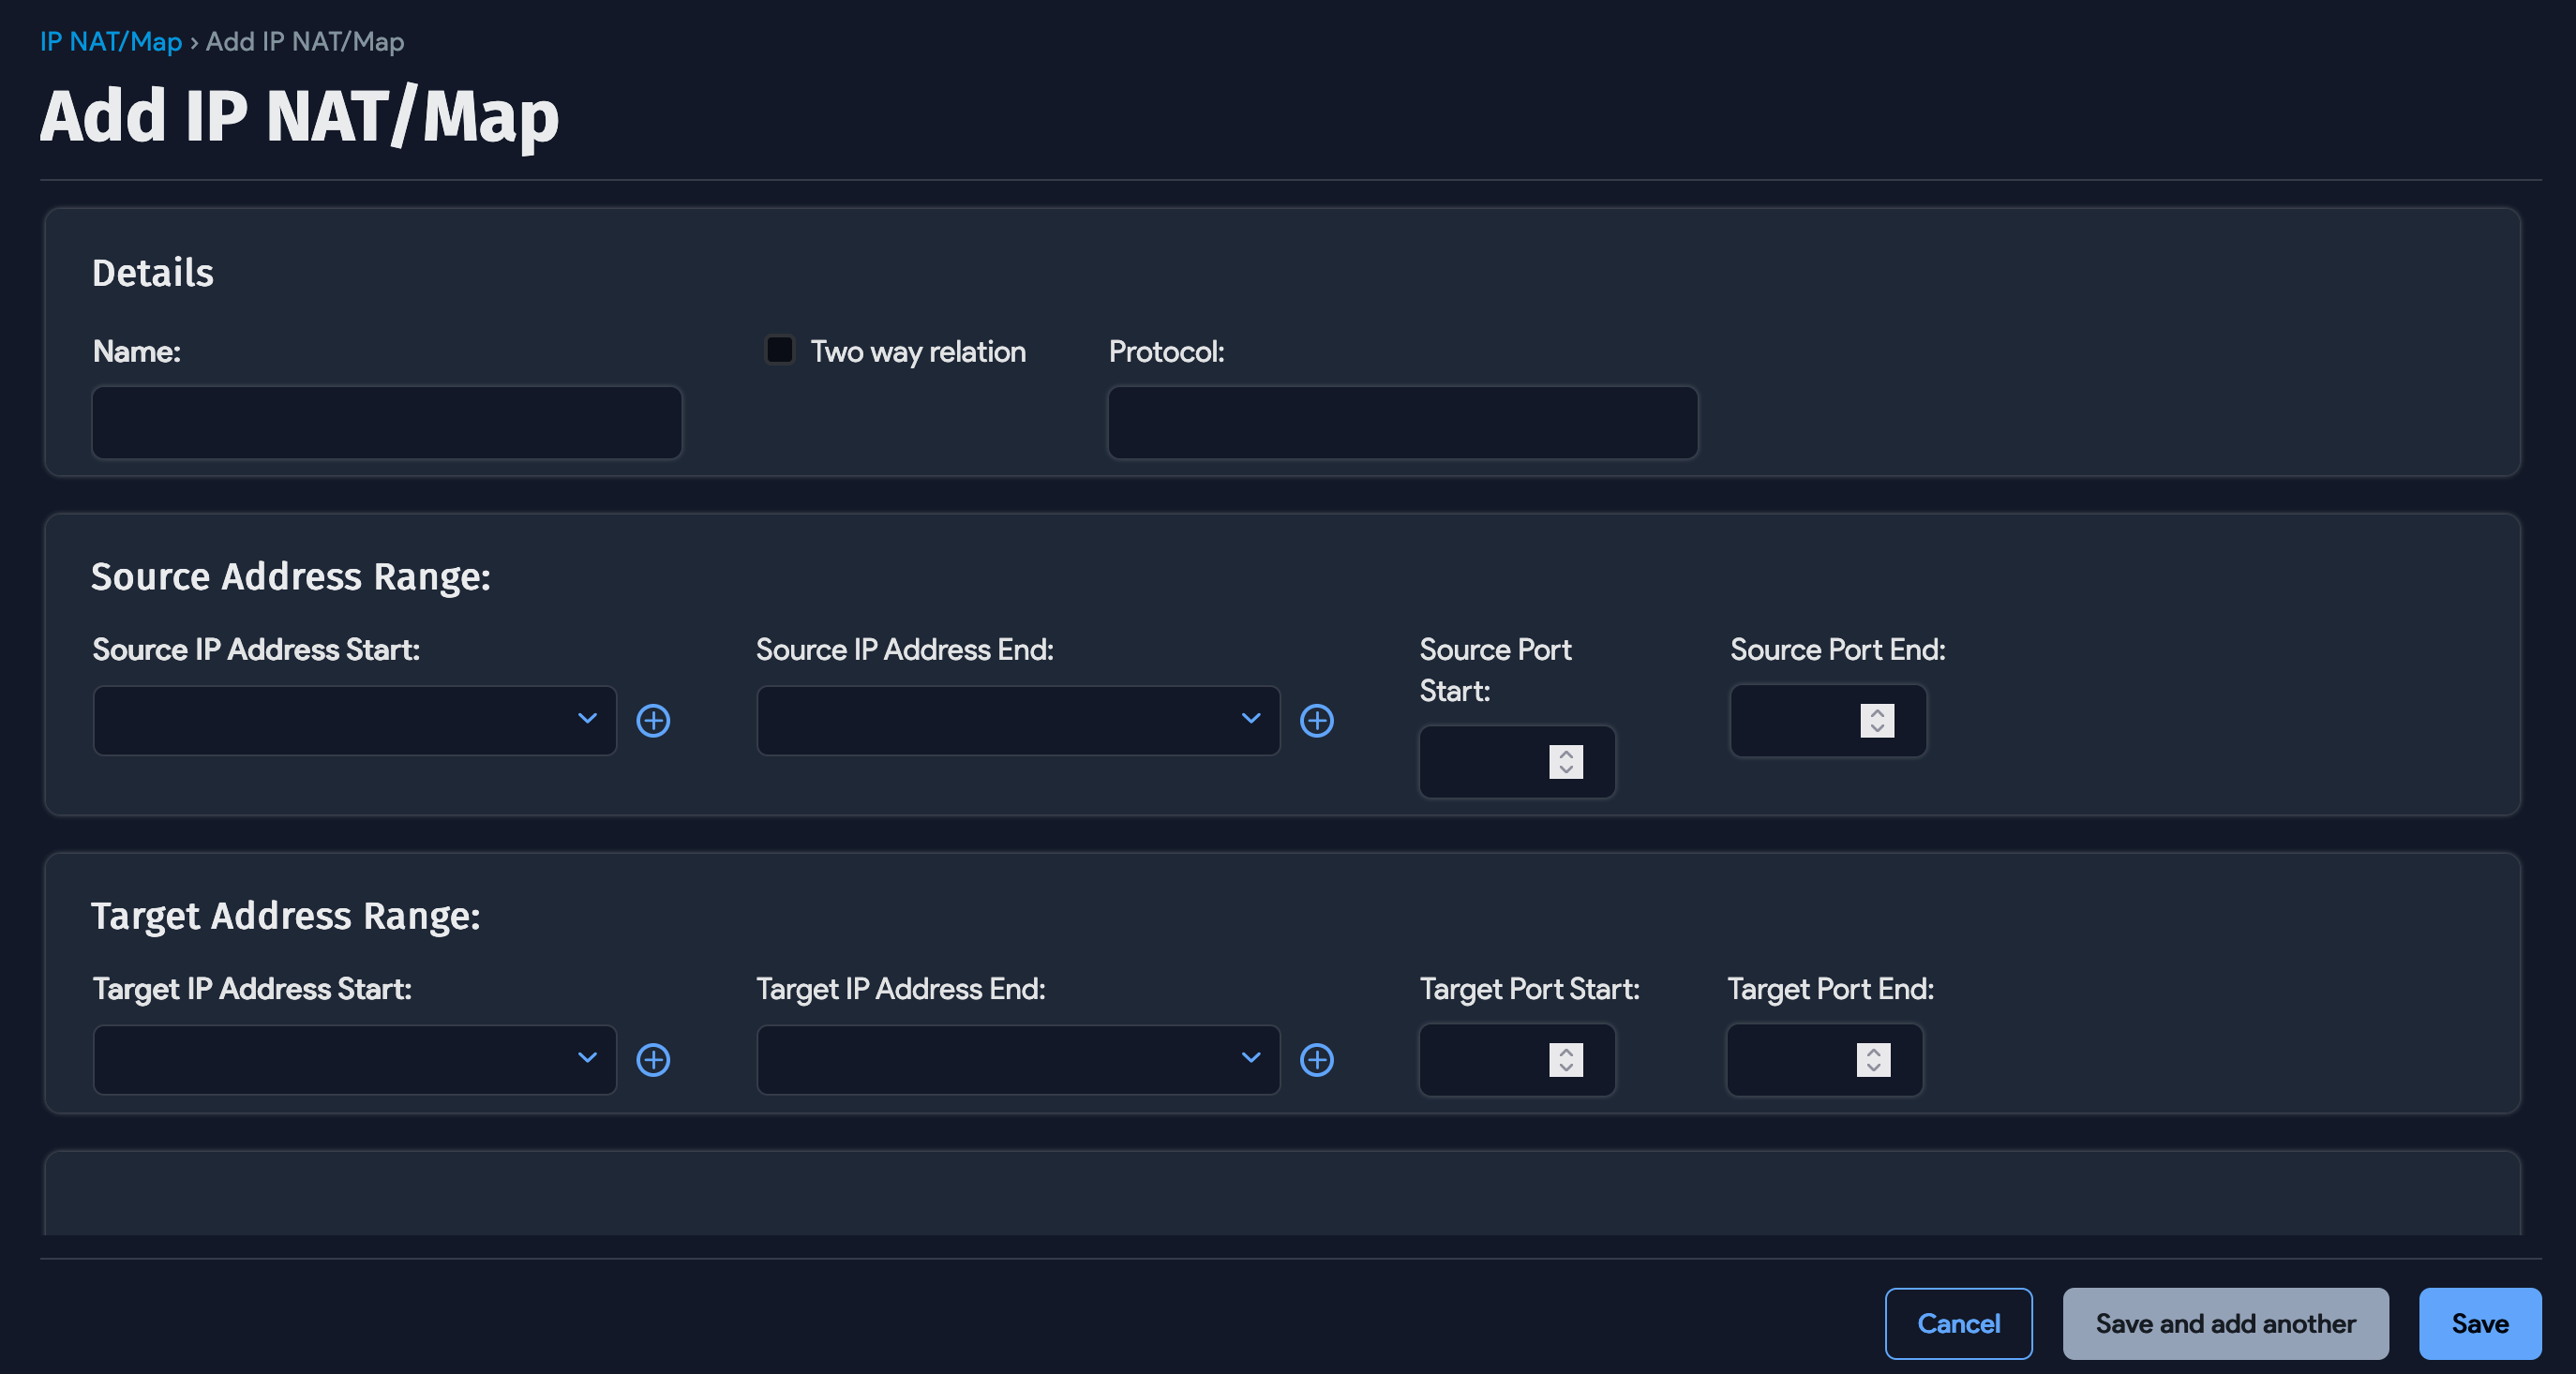Image resolution: width=2576 pixels, height=1374 pixels.
Task: Increment the Source Port End value
Action: [1876, 714]
